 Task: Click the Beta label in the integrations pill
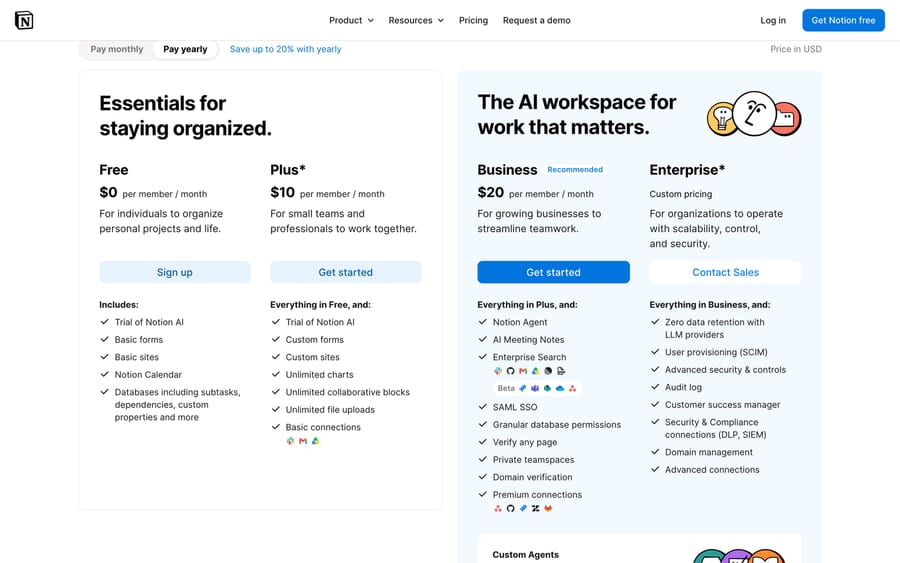click(x=506, y=389)
